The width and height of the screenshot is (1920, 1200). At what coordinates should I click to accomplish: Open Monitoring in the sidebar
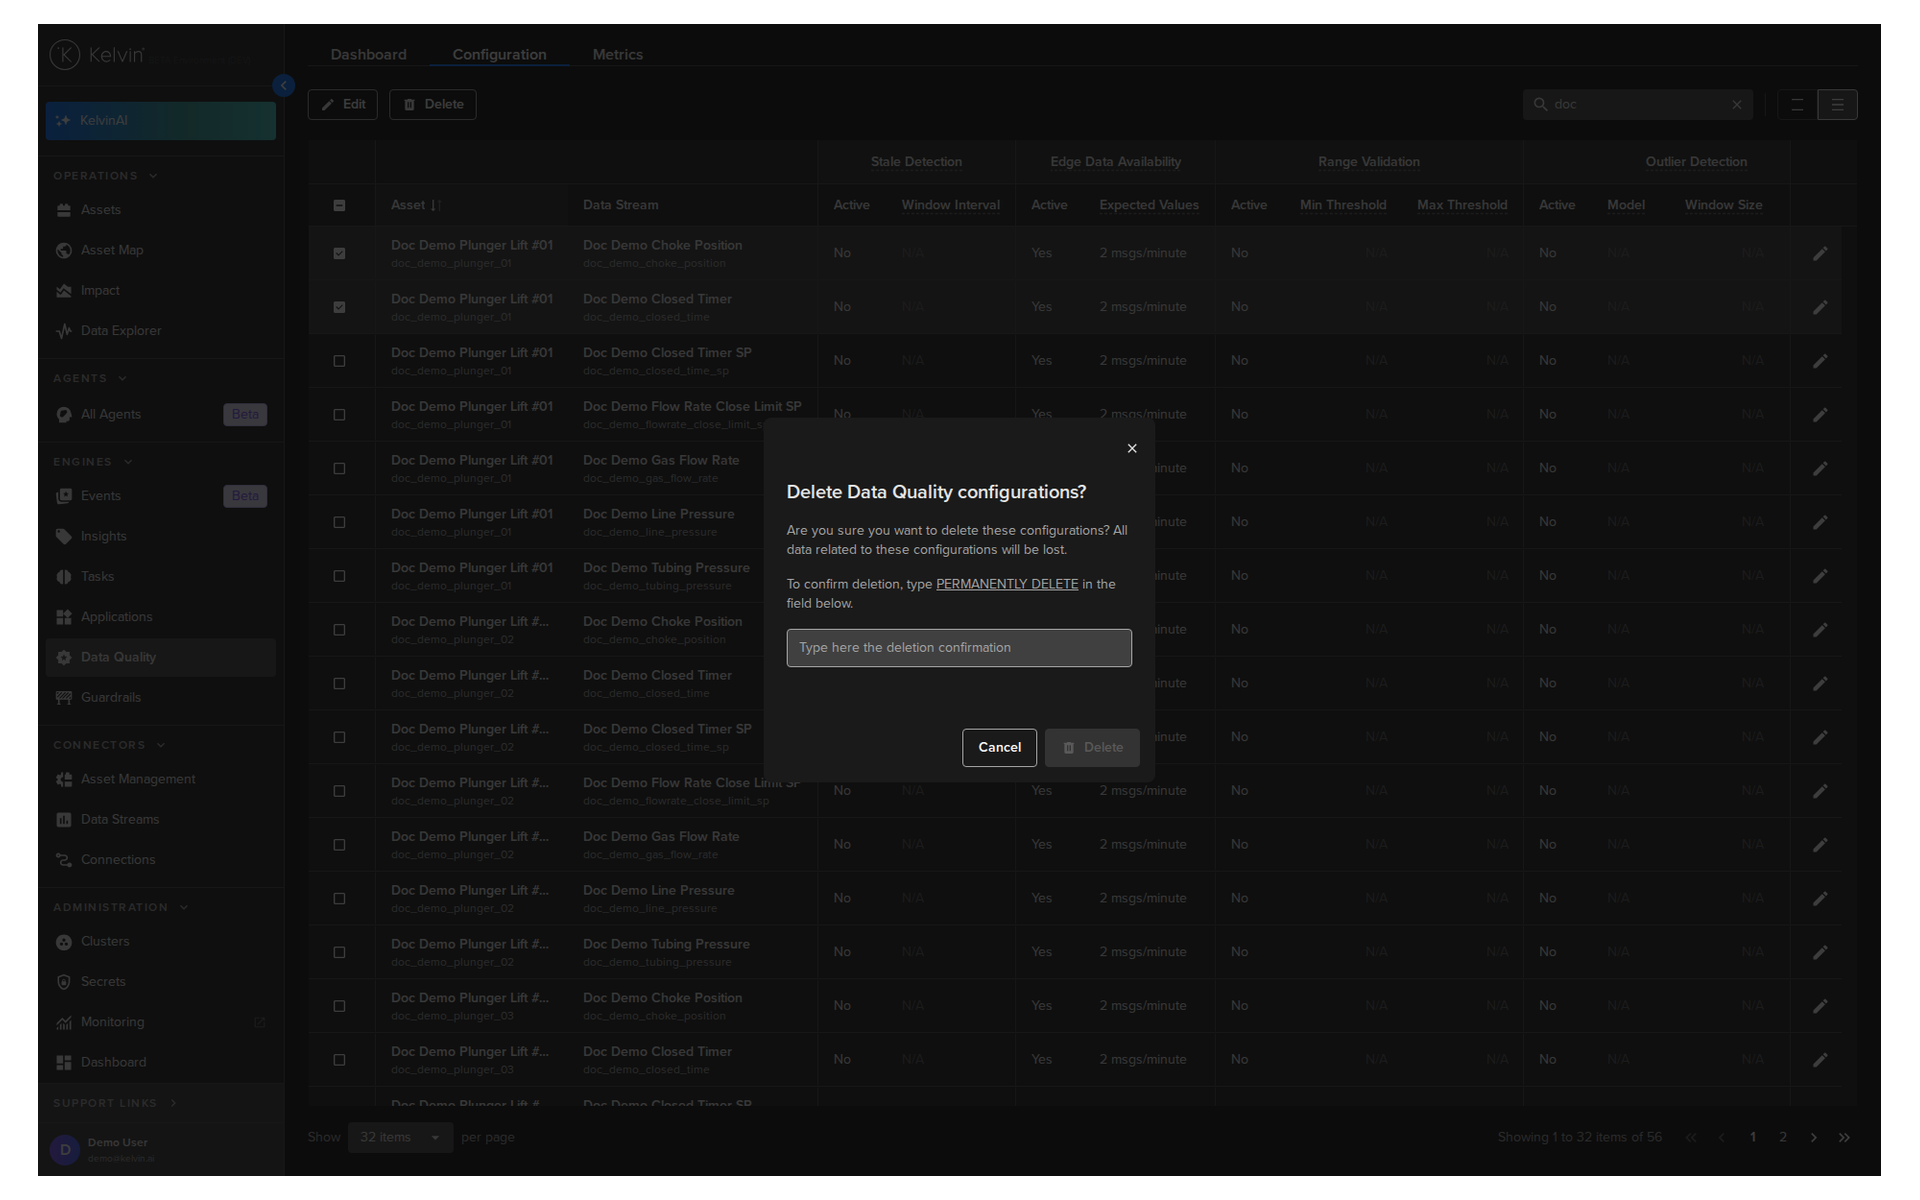pyautogui.click(x=160, y=1022)
